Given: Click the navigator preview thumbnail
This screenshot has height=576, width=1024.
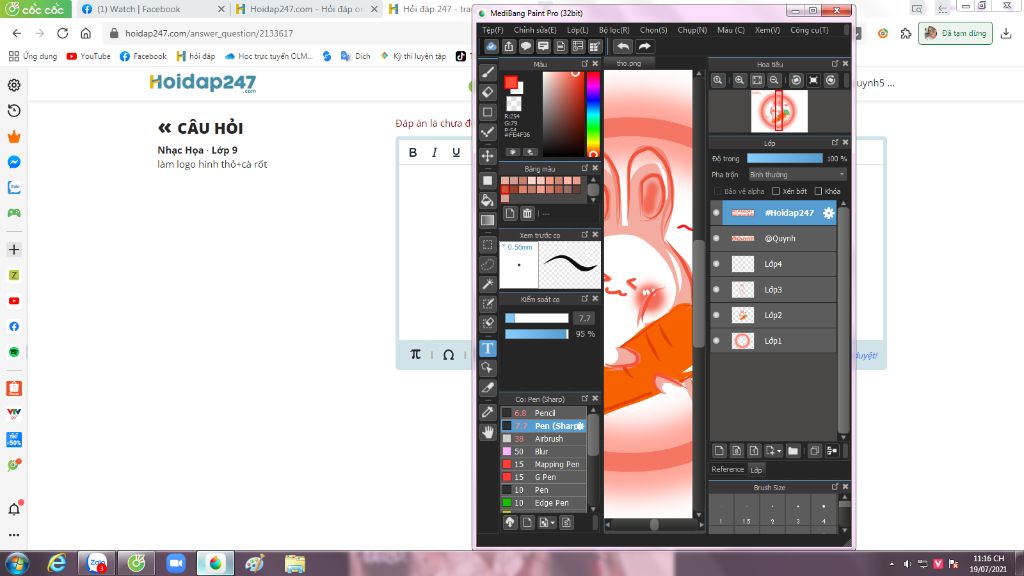Looking at the screenshot, I should [779, 111].
